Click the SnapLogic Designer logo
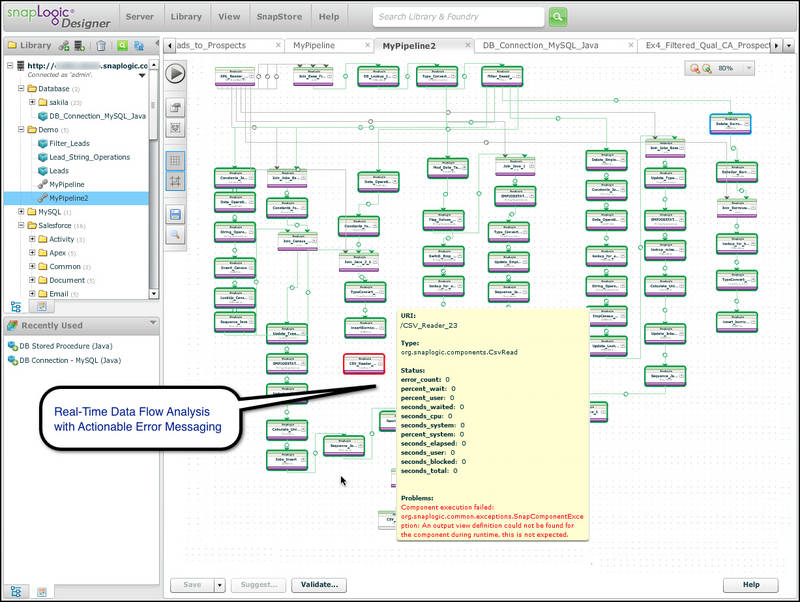Image resolution: width=800 pixels, height=602 pixels. (x=58, y=17)
